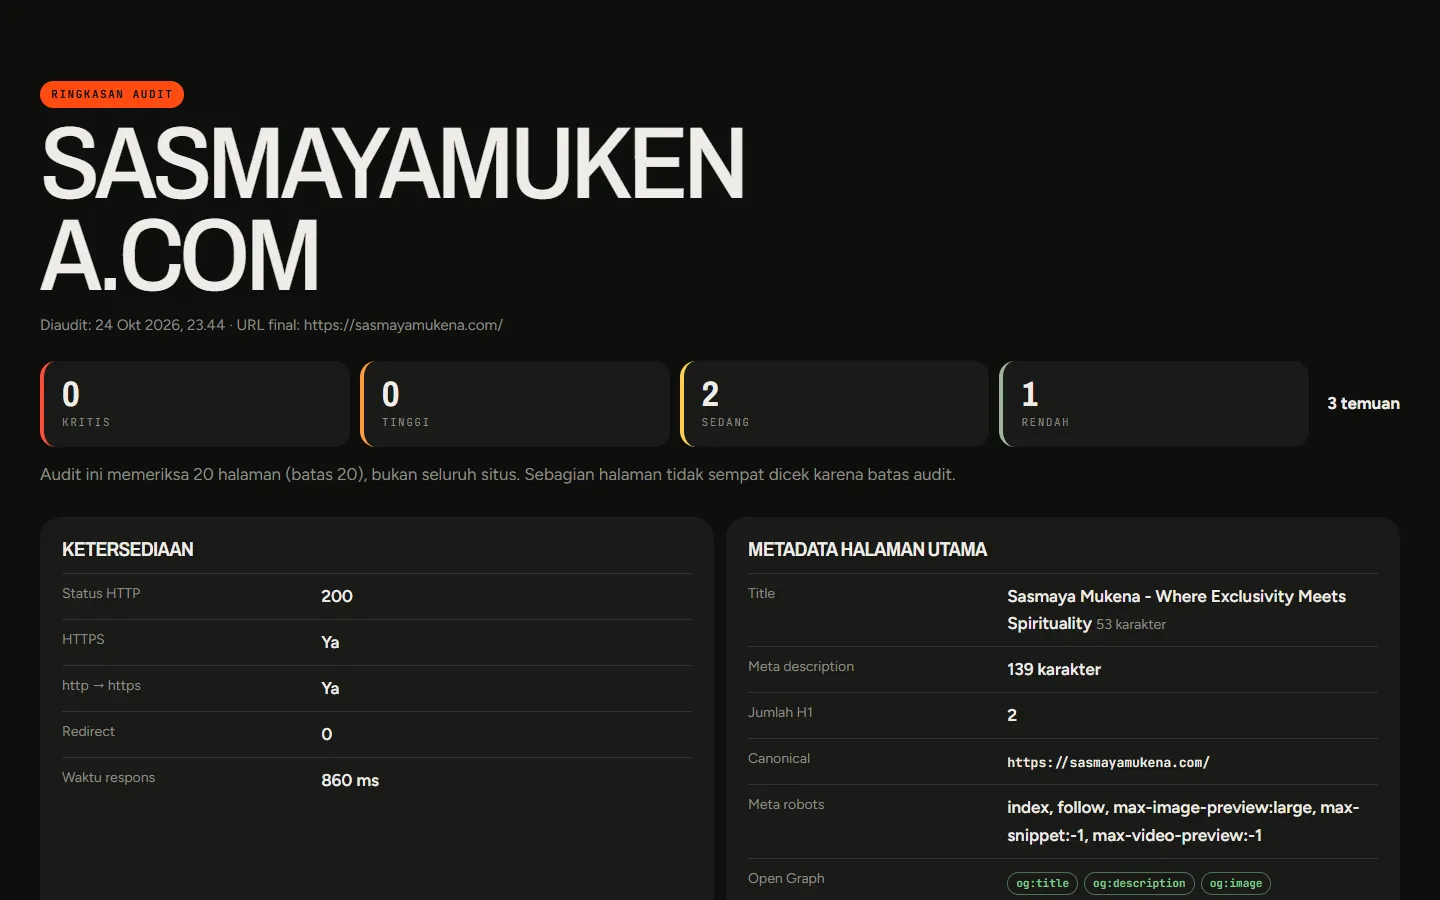The image size is (1440, 900).
Task: Click the '53 karakter' title length note
Action: click(1131, 624)
